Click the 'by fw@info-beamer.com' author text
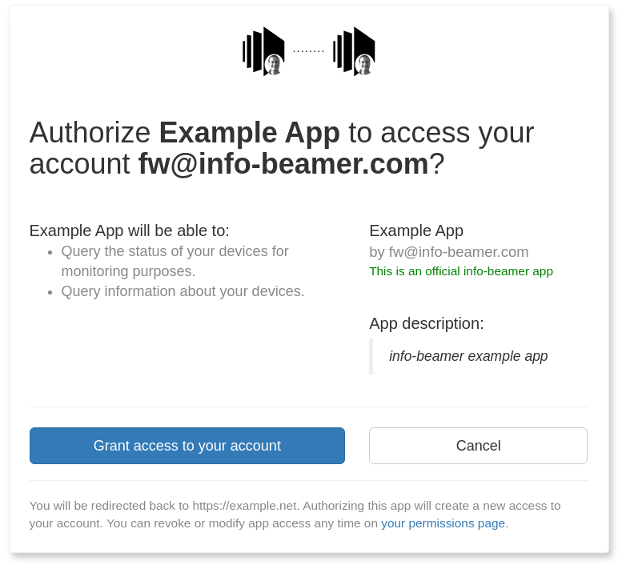Image resolution: width=622 pixels, height=565 pixels. coord(449,252)
